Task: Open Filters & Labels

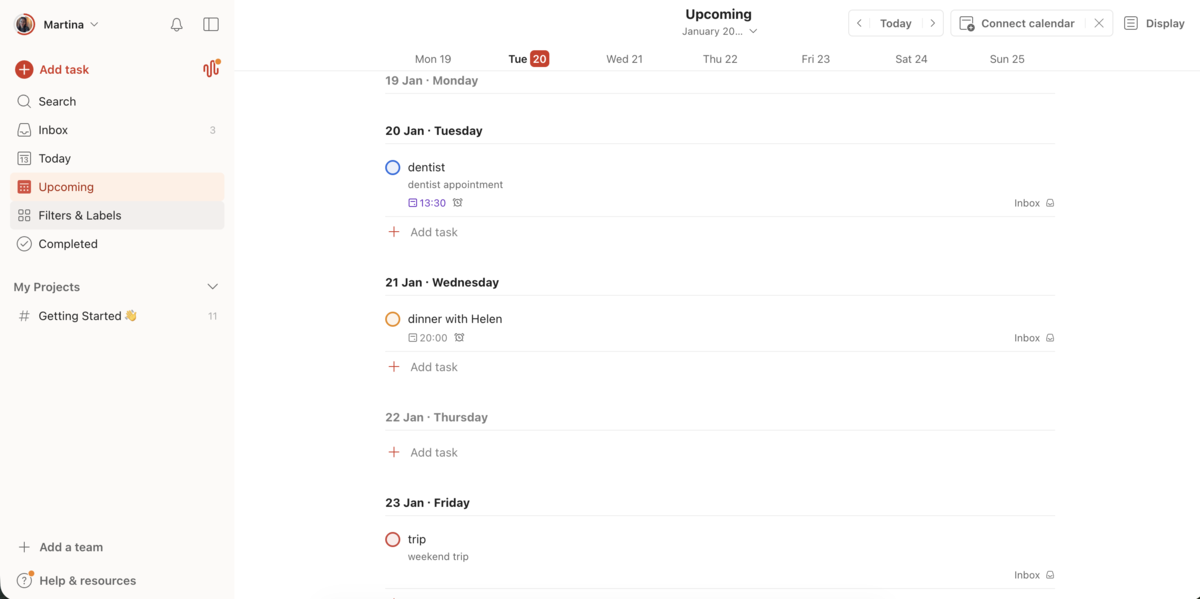Action: click(x=80, y=215)
